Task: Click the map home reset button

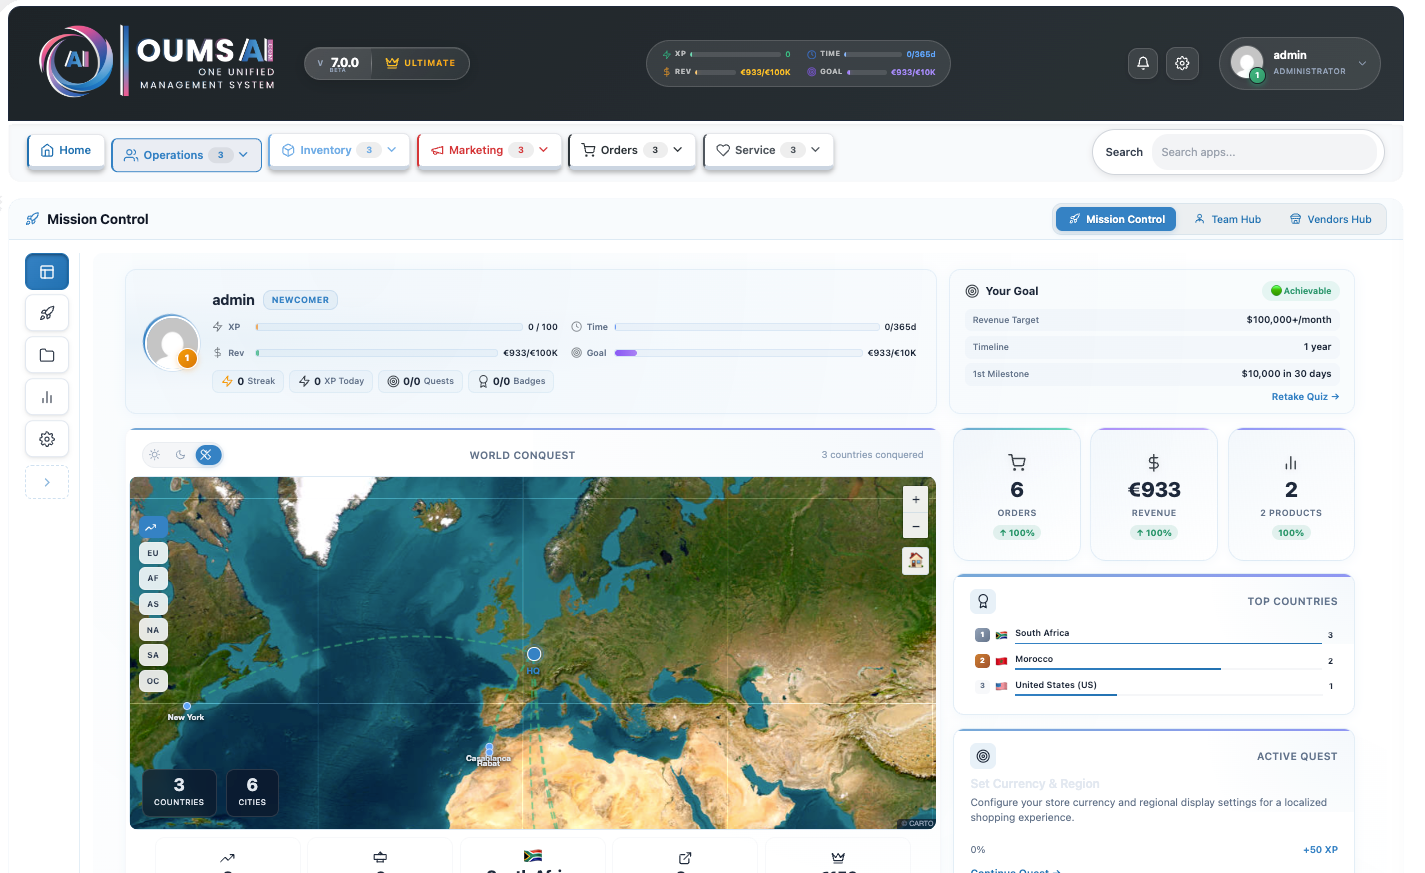Action: tap(915, 561)
